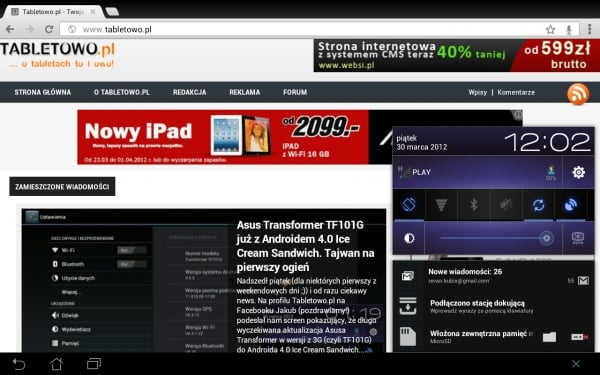
Task: Reload the page with the refresh icon
Action: 49,29
